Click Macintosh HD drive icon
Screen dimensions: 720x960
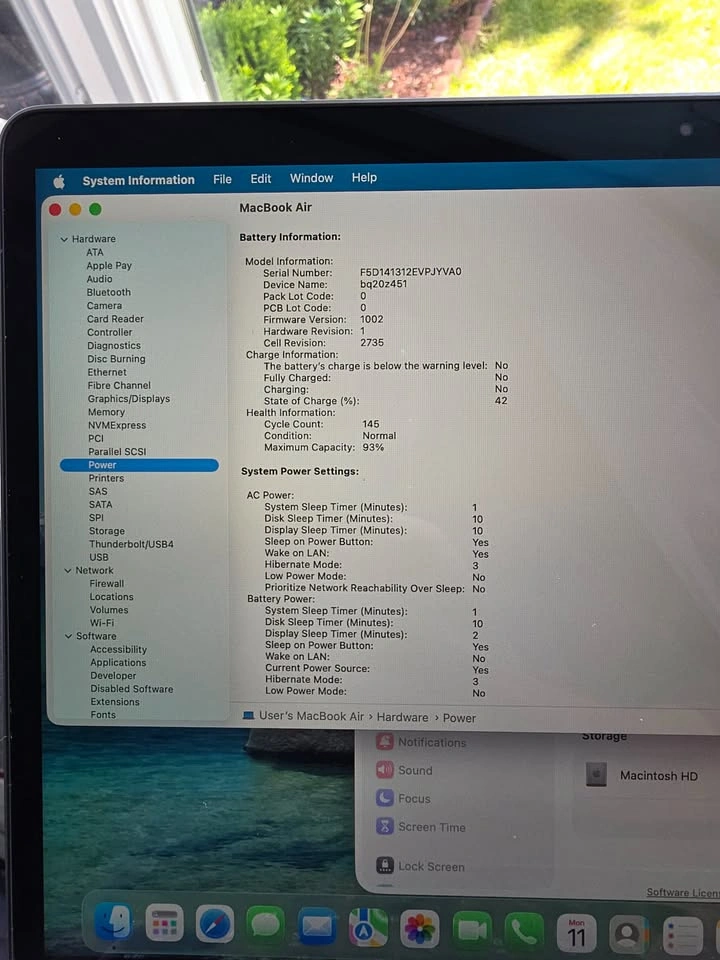(x=596, y=774)
